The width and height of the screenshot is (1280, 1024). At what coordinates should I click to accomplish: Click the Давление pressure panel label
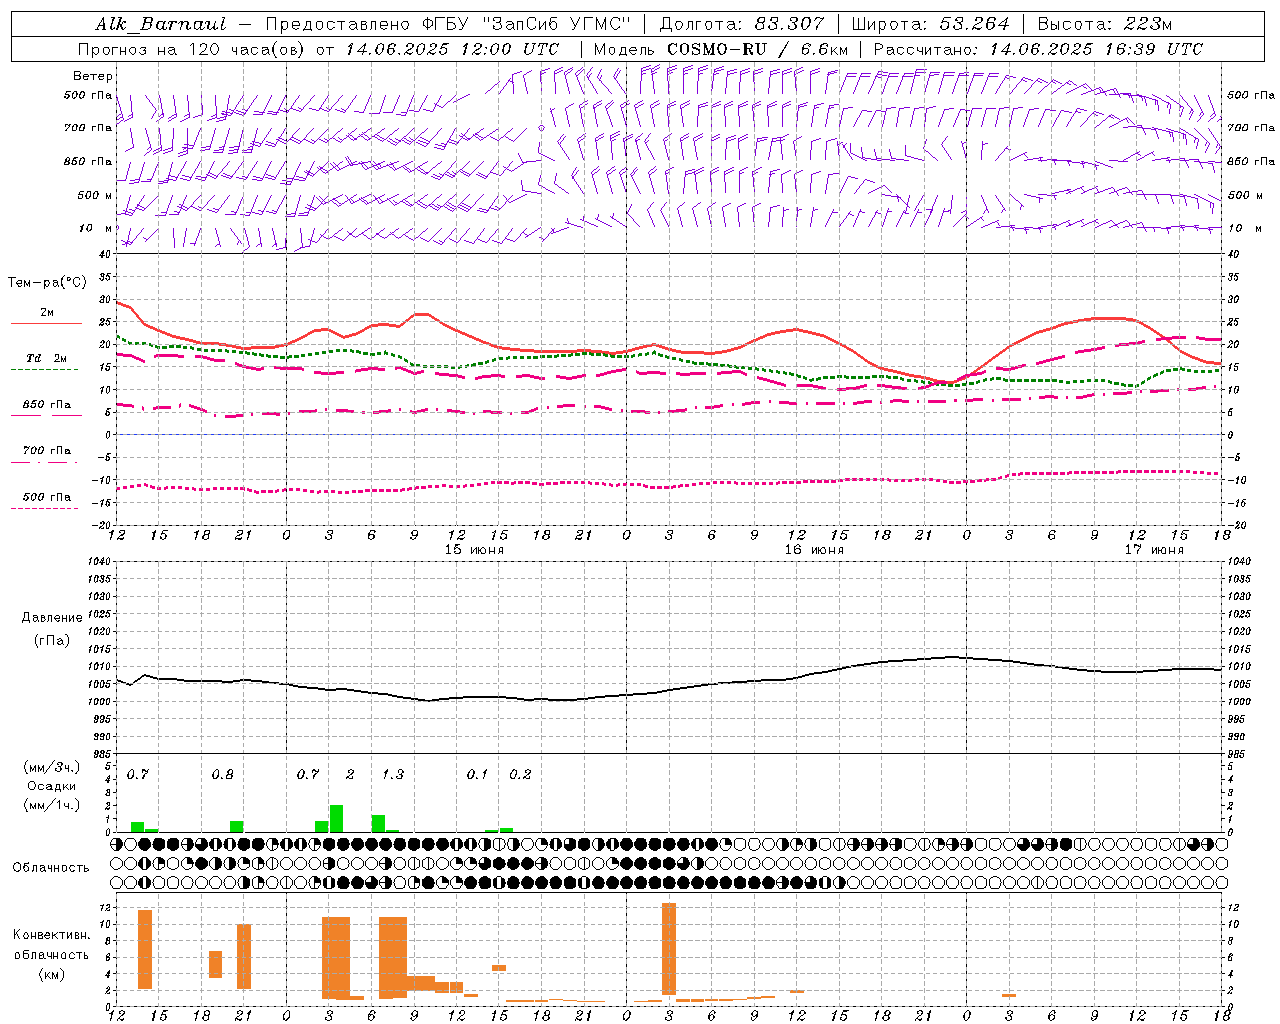point(52,618)
